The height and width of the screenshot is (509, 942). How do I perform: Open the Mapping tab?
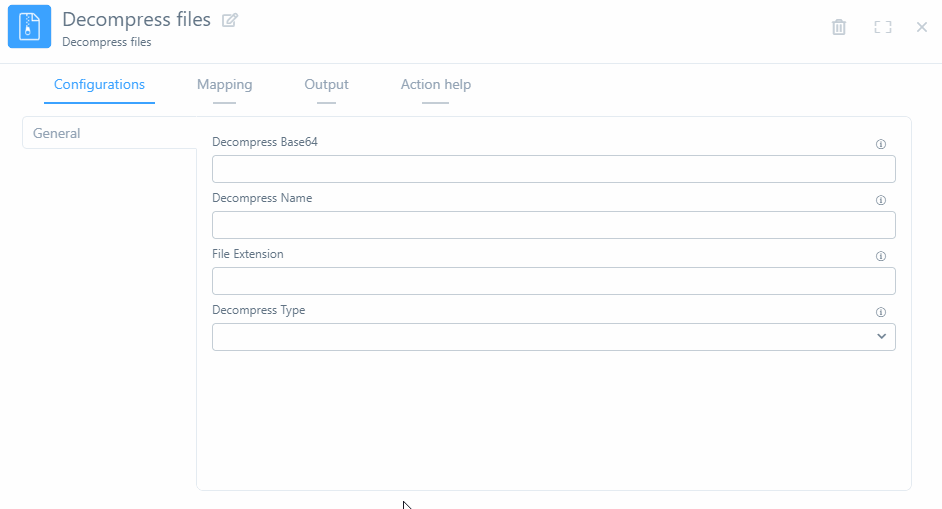(224, 85)
